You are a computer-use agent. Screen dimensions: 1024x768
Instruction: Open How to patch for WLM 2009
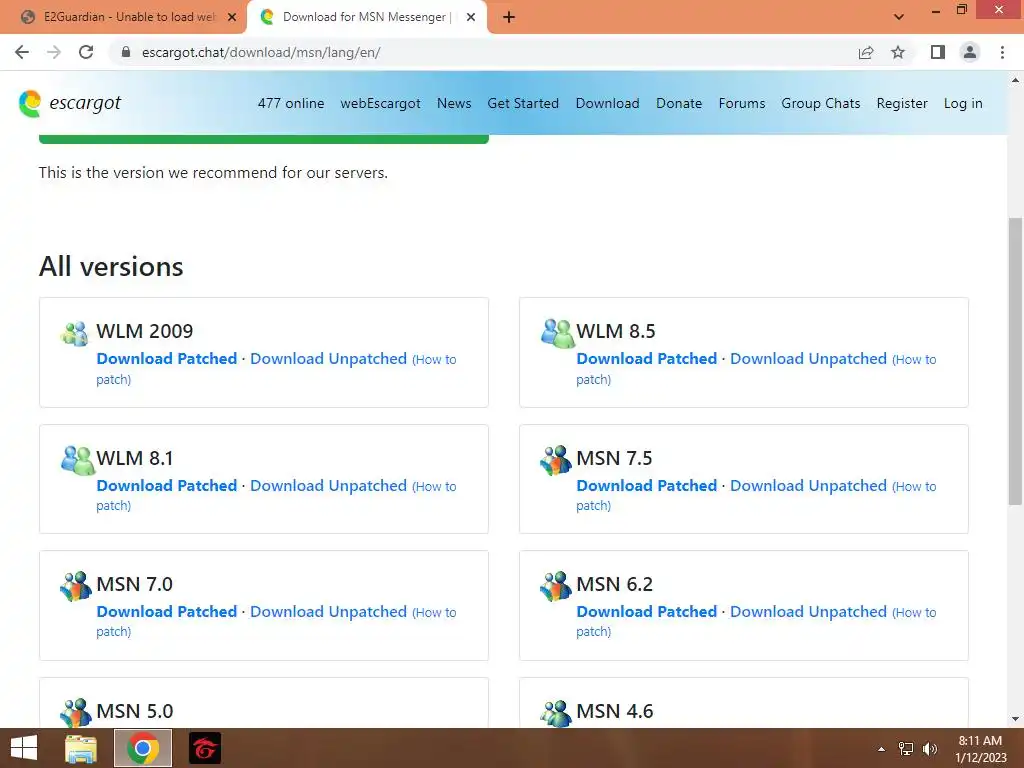[436, 359]
